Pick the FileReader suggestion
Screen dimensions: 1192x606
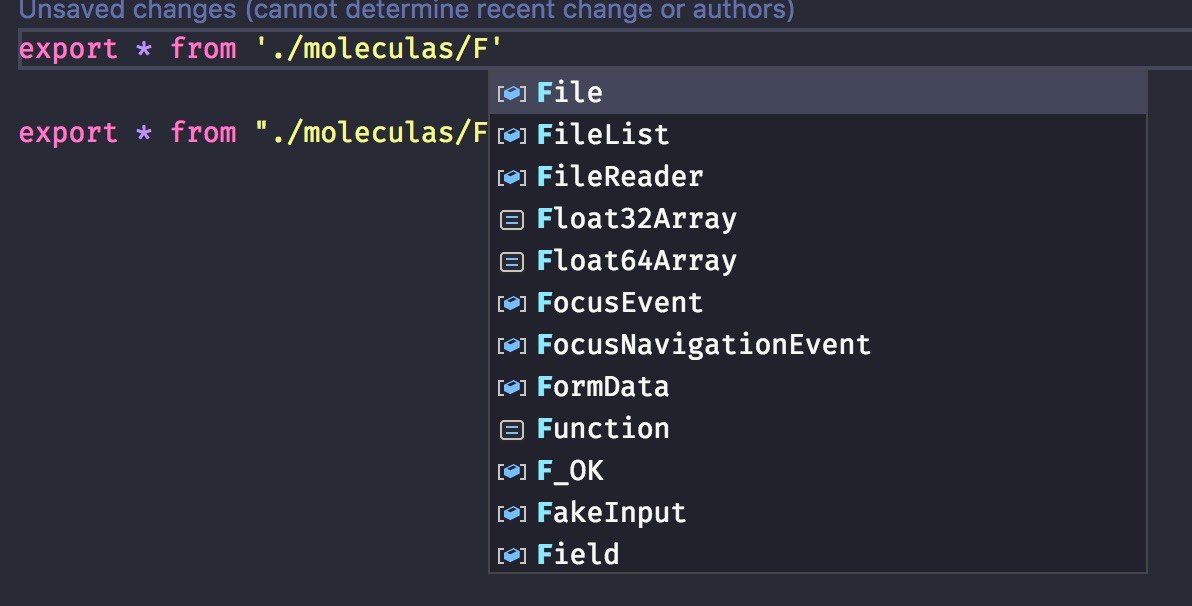point(817,176)
